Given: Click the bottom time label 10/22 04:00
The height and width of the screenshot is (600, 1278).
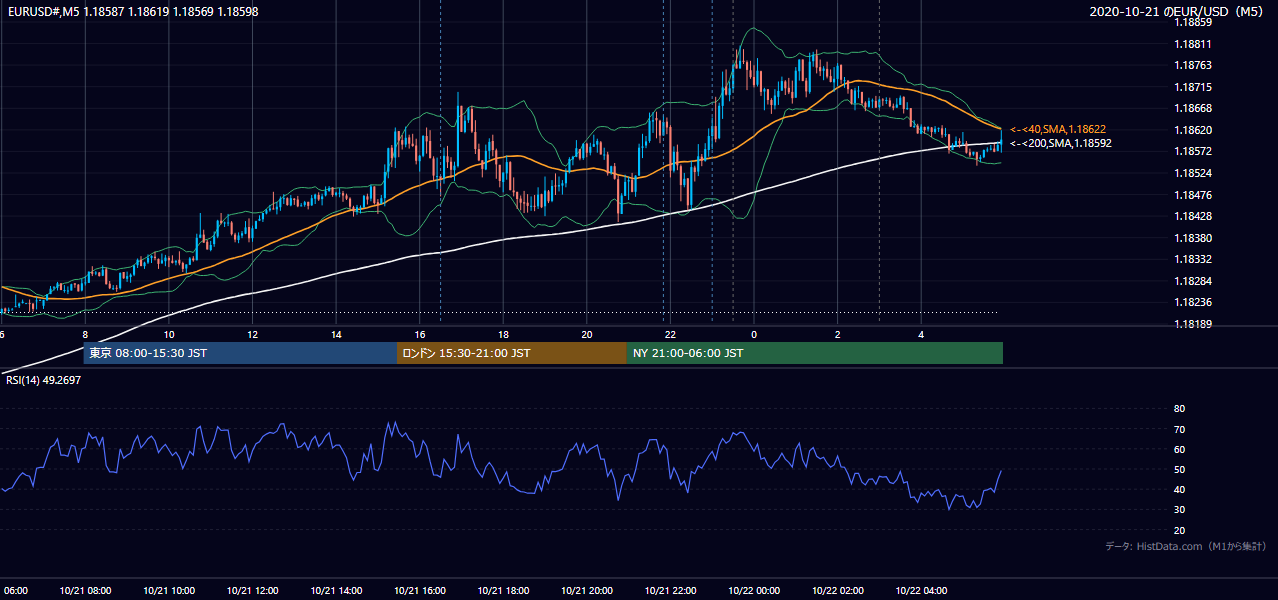Looking at the screenshot, I should pos(921,591).
